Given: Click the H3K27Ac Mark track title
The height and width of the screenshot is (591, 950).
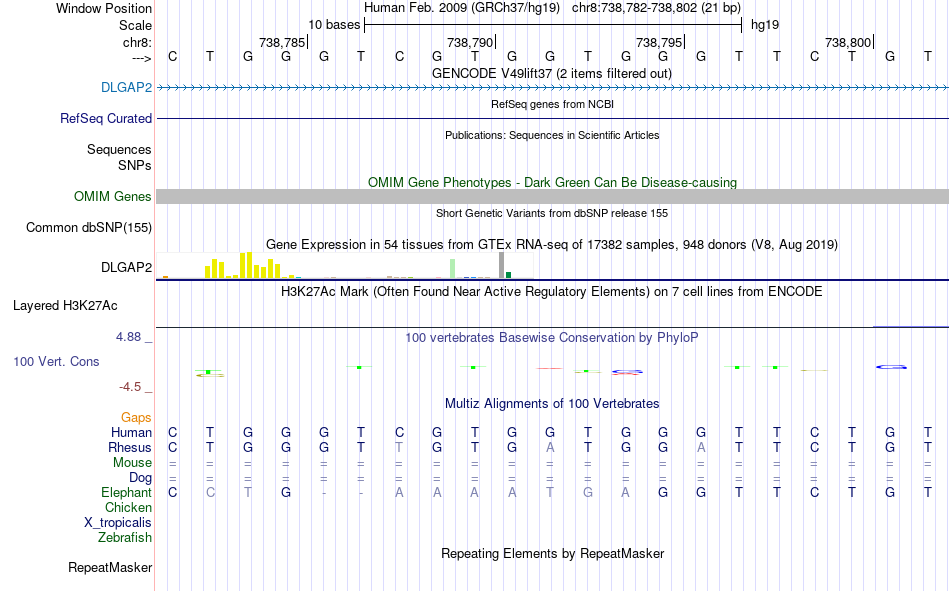Looking at the screenshot, I should tap(551, 292).
